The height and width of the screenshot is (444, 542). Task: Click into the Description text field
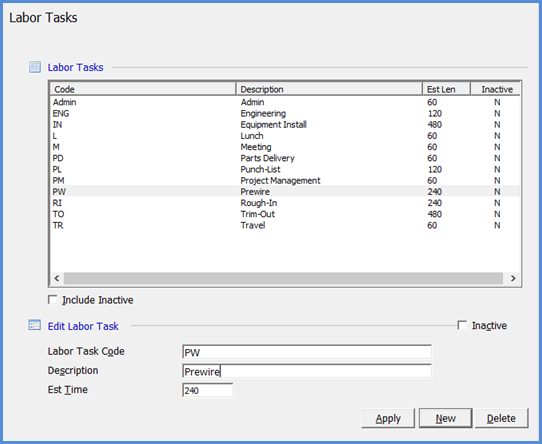tap(307, 371)
